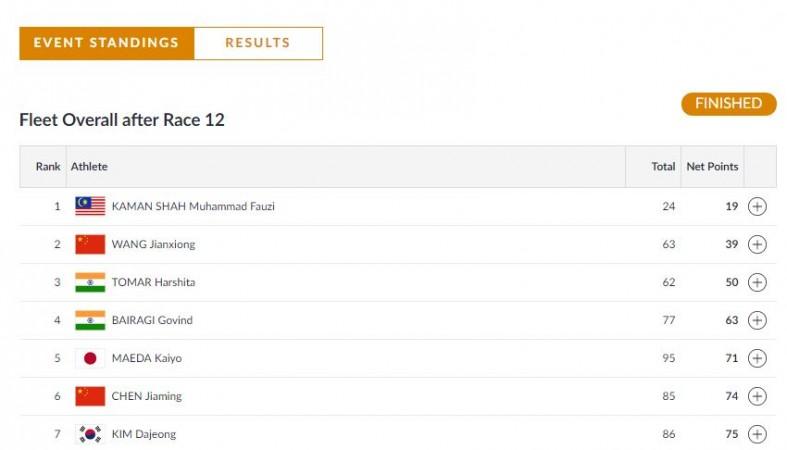Click the Finished status badge
The height and width of the screenshot is (450, 787).
coord(728,104)
